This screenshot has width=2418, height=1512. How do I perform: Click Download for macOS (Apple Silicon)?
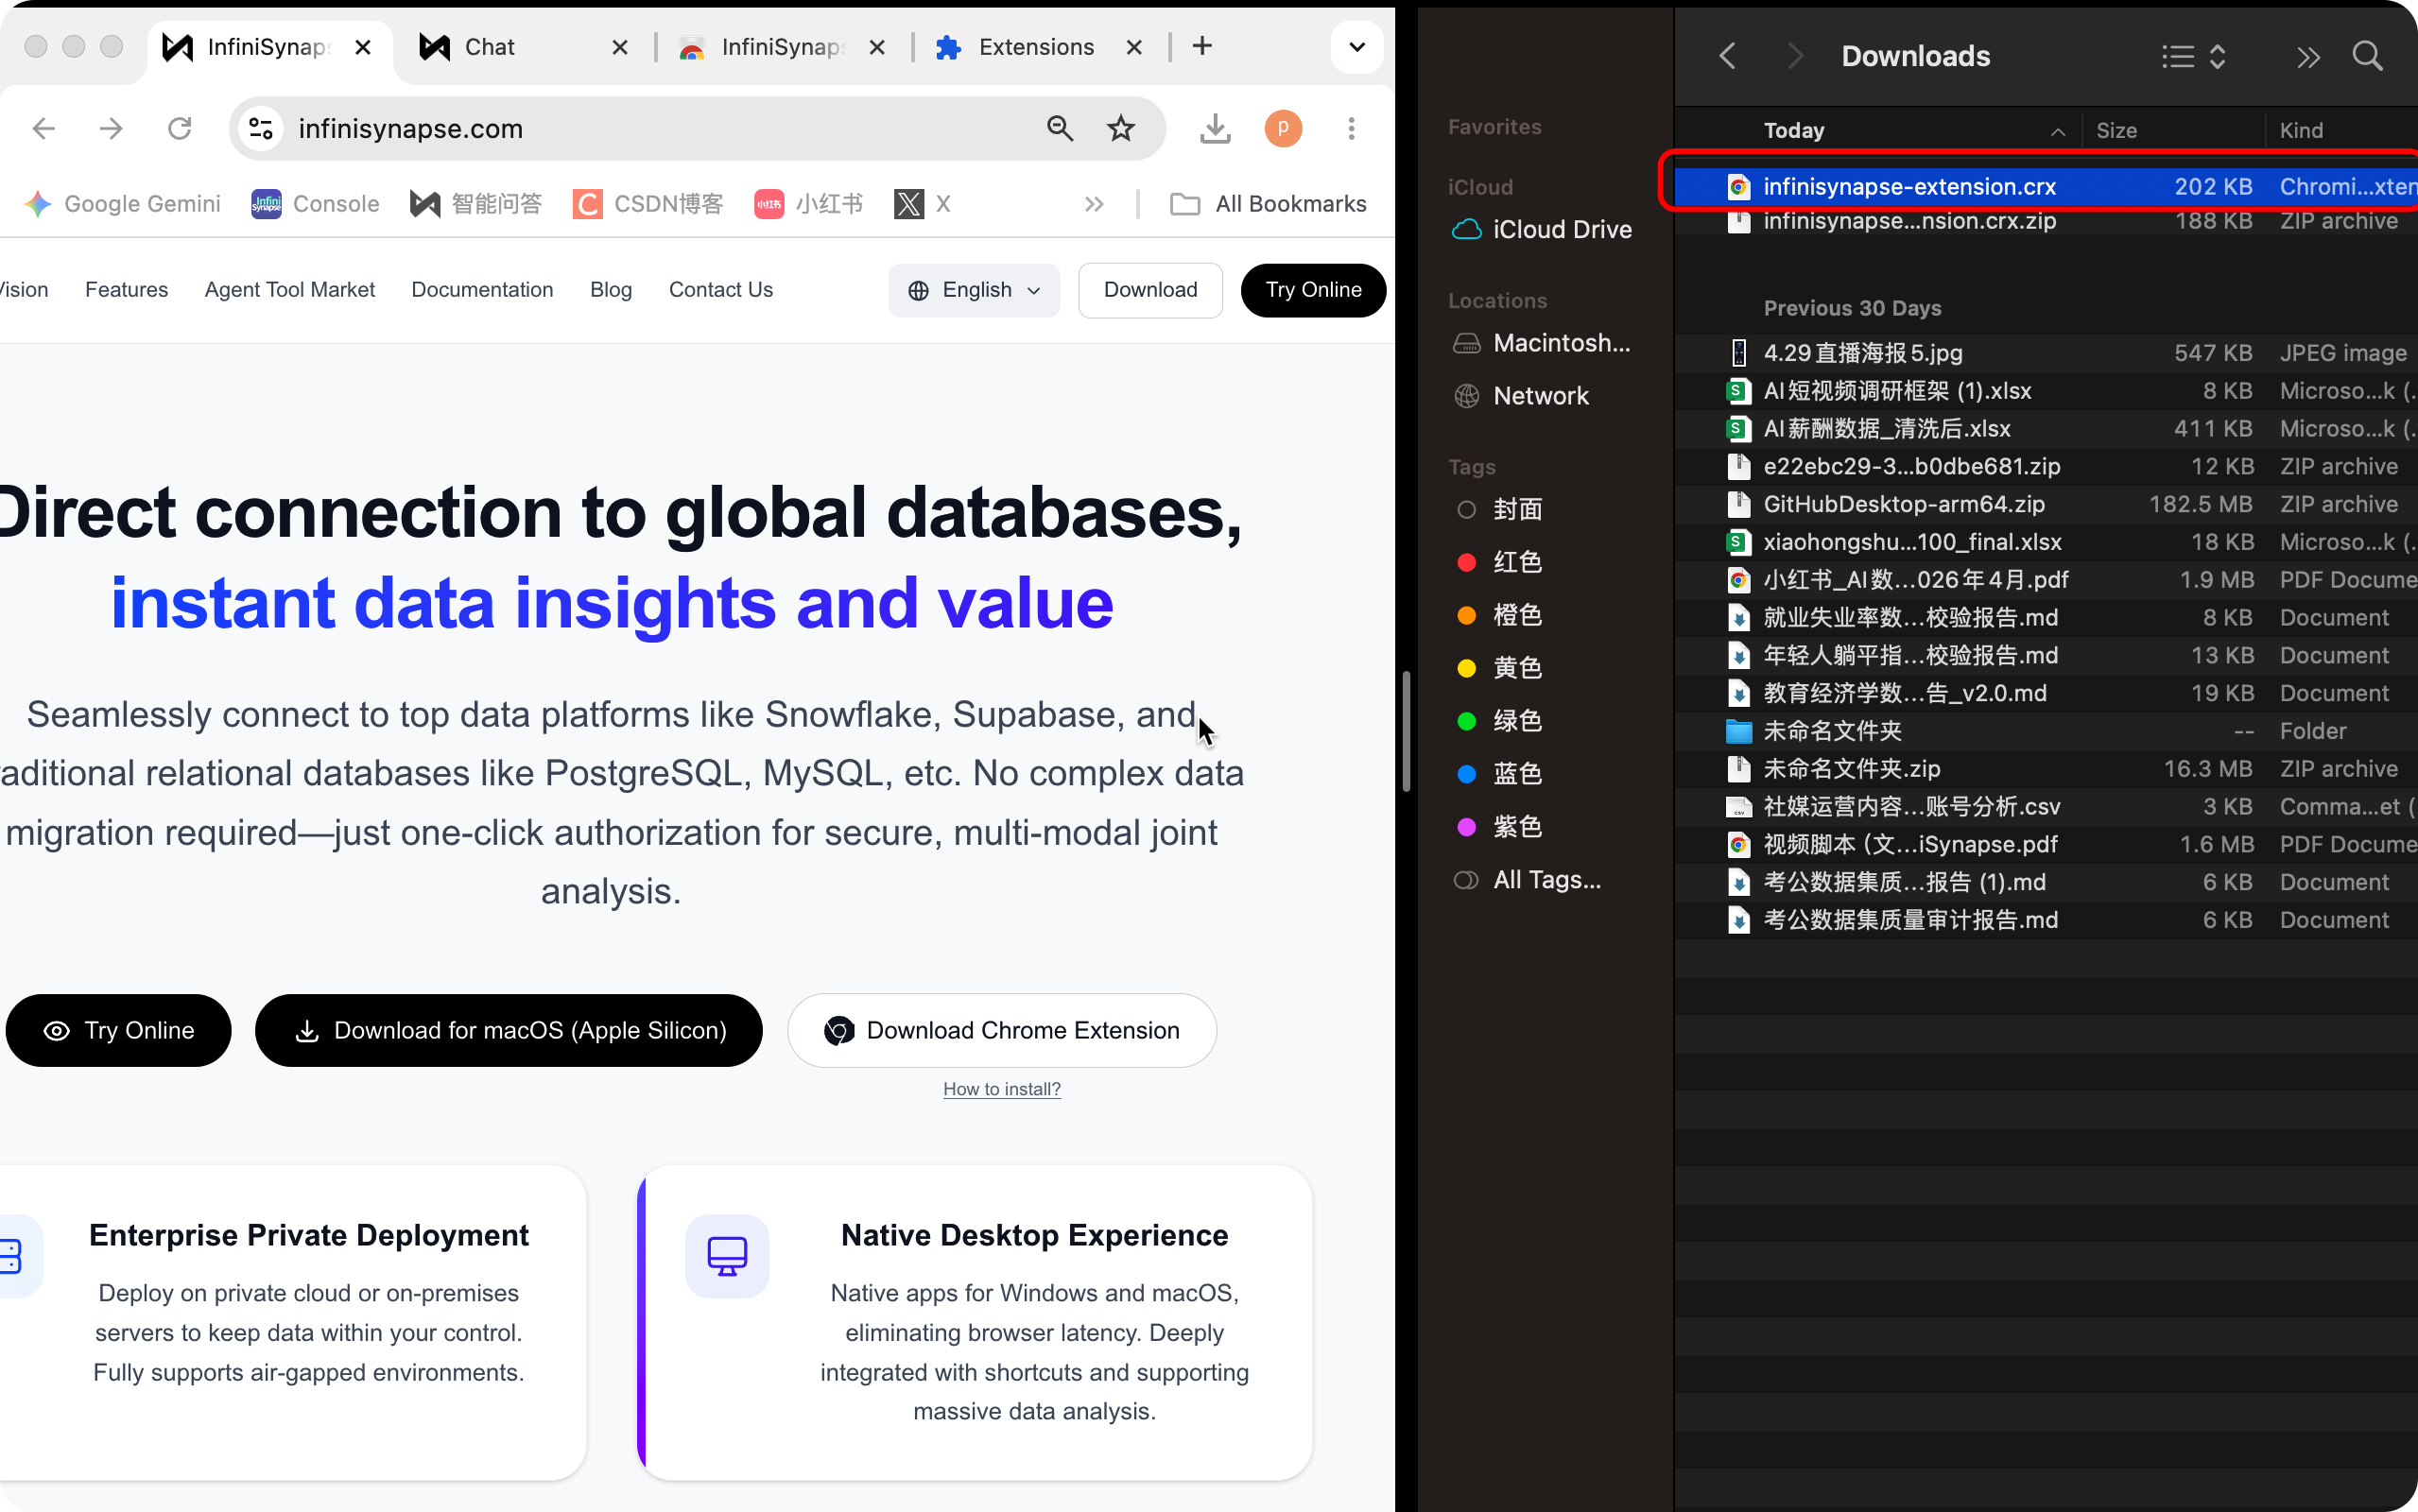pyautogui.click(x=509, y=1030)
